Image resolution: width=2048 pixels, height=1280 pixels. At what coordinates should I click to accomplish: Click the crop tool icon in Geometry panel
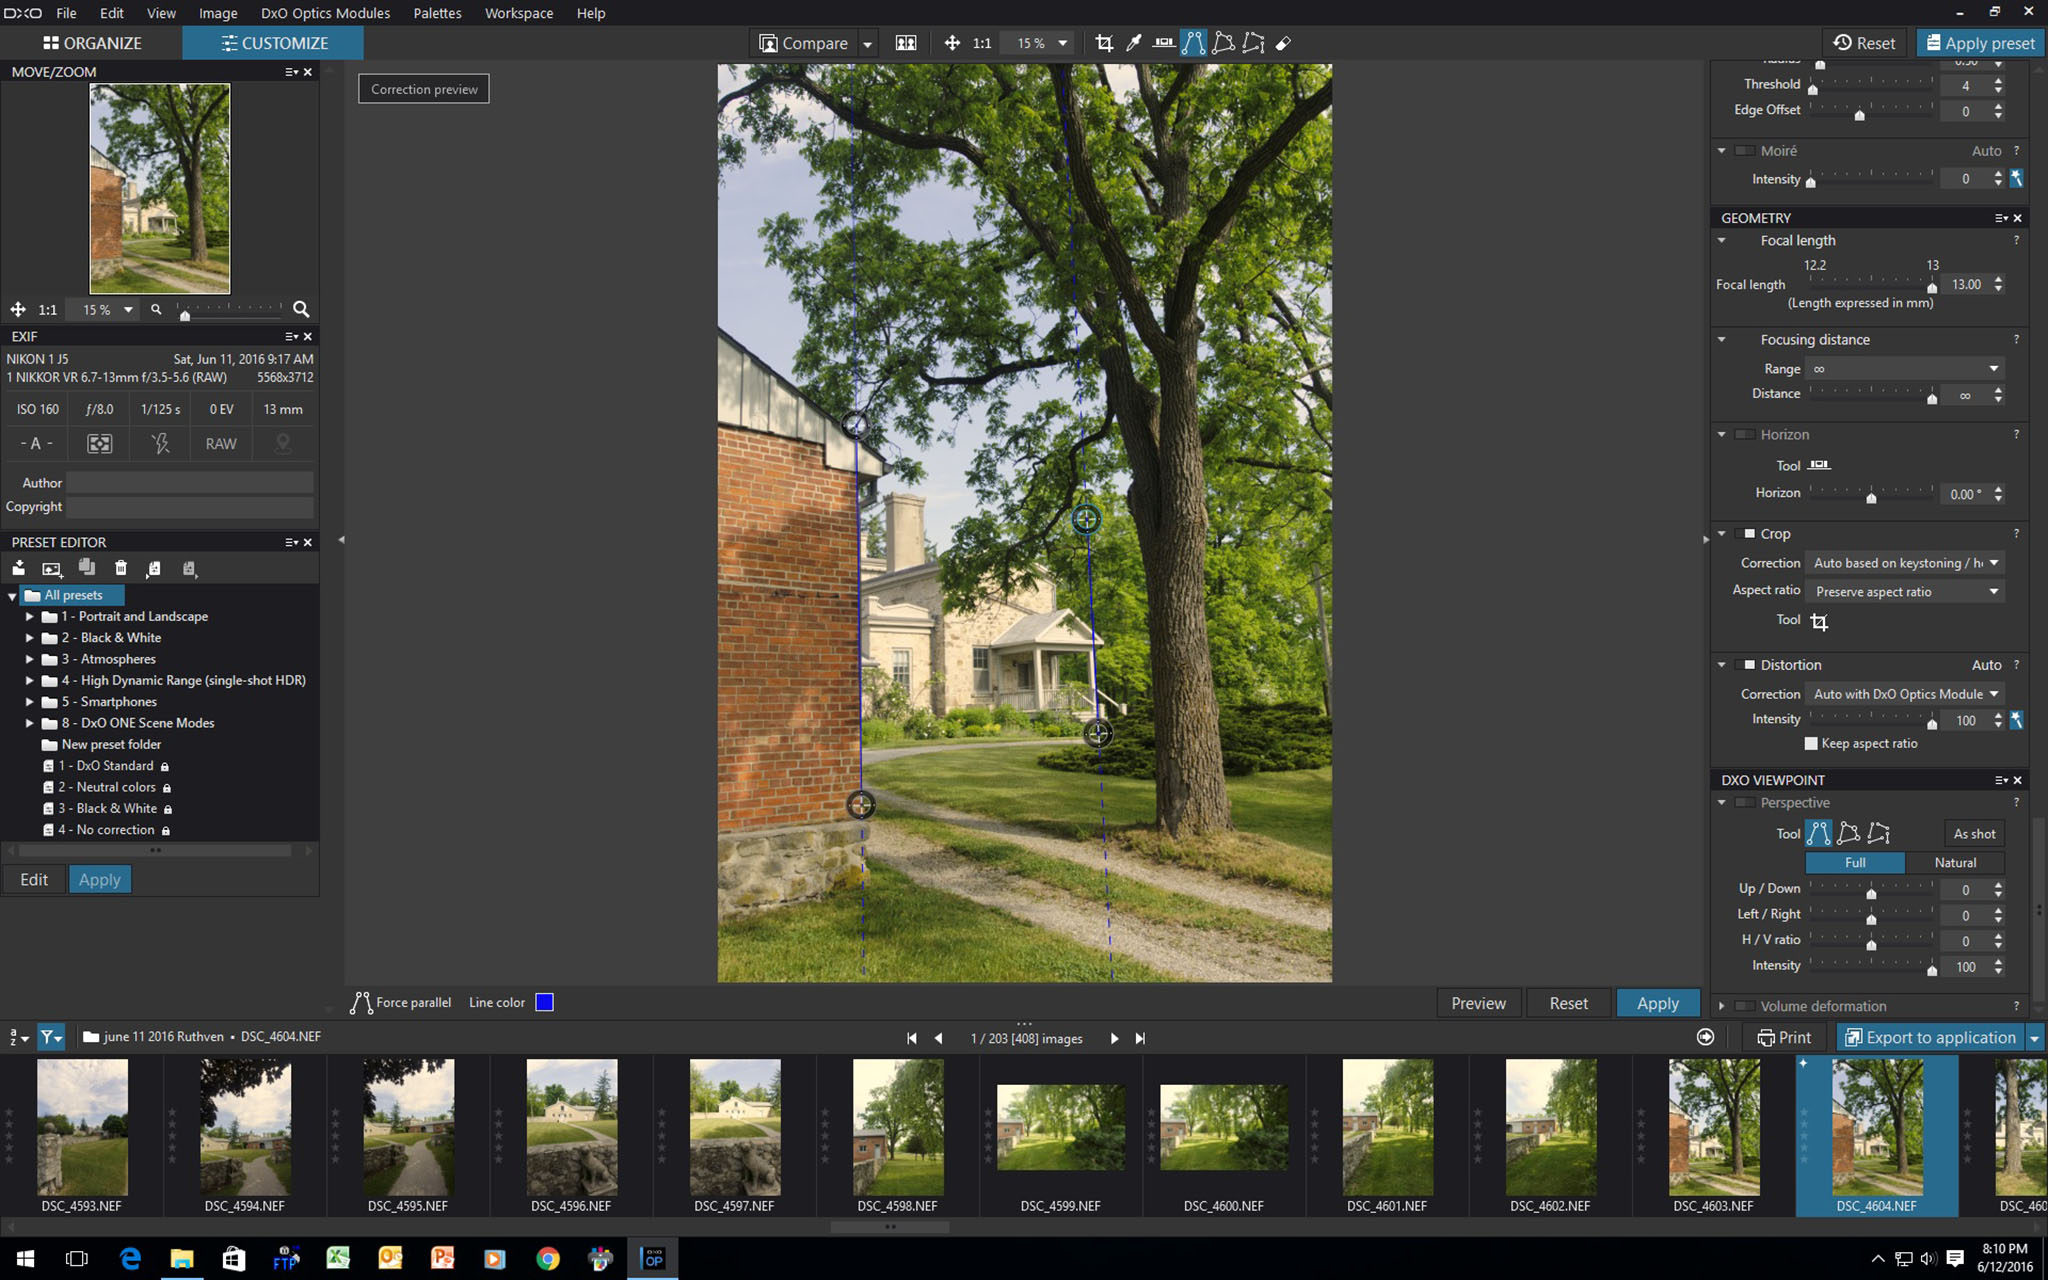tap(1819, 622)
